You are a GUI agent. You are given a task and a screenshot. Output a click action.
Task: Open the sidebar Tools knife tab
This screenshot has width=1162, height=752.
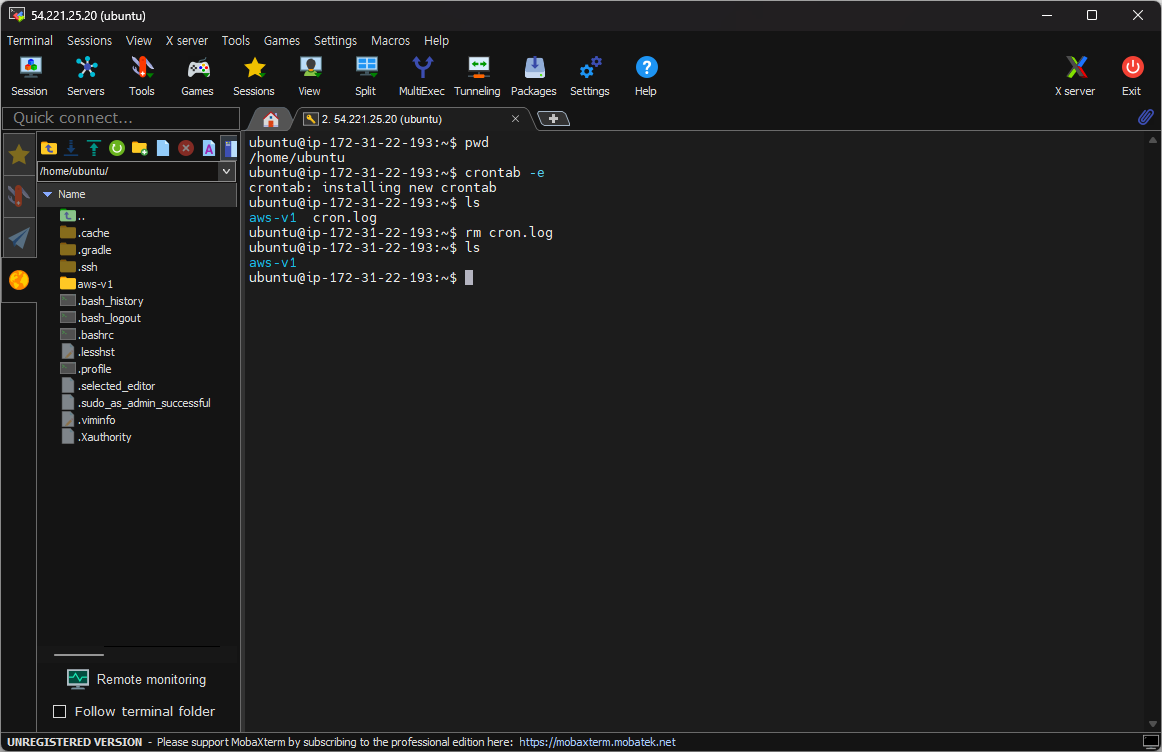point(19,196)
